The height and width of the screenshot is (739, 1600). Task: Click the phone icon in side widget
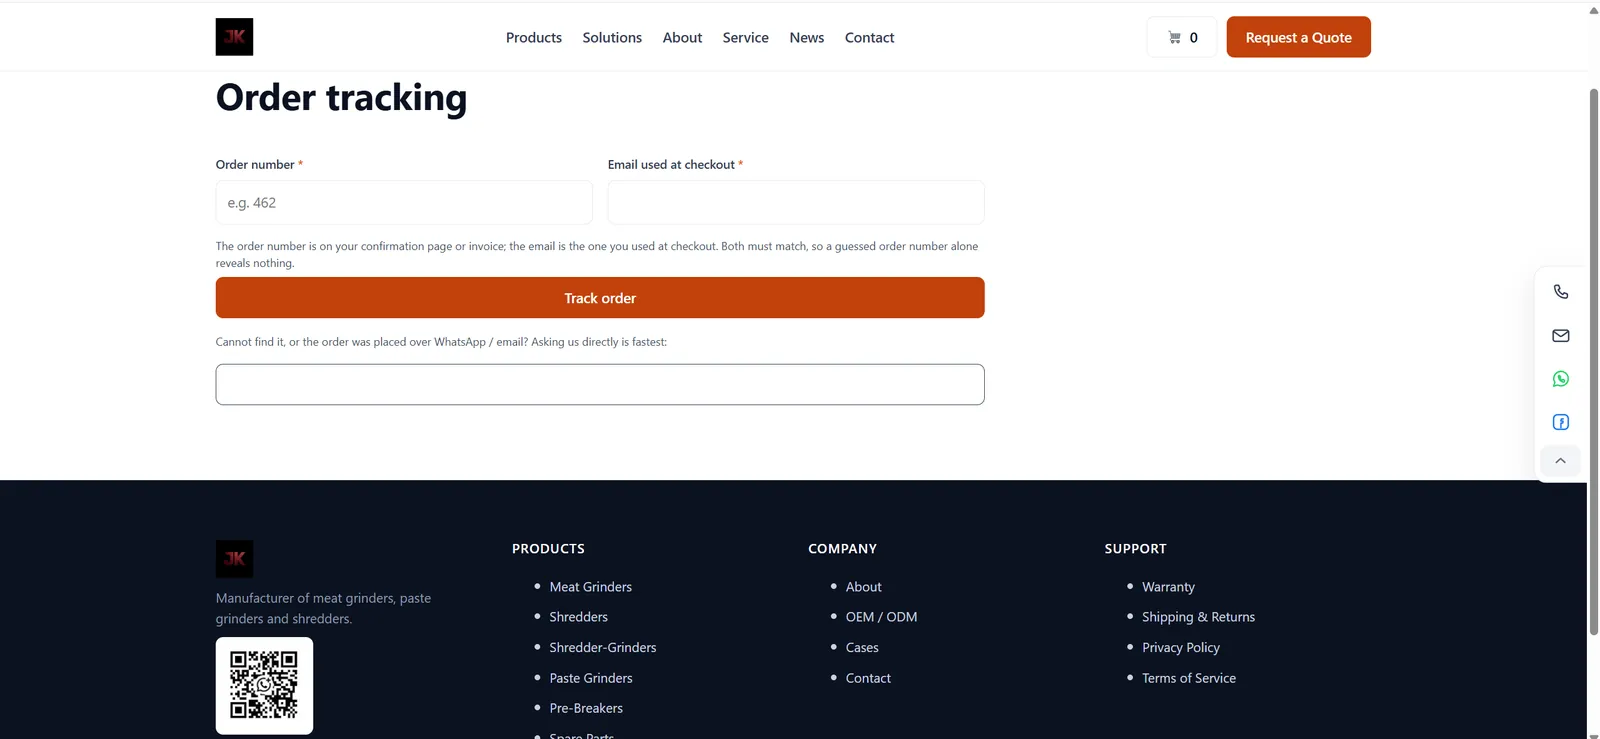1560,292
